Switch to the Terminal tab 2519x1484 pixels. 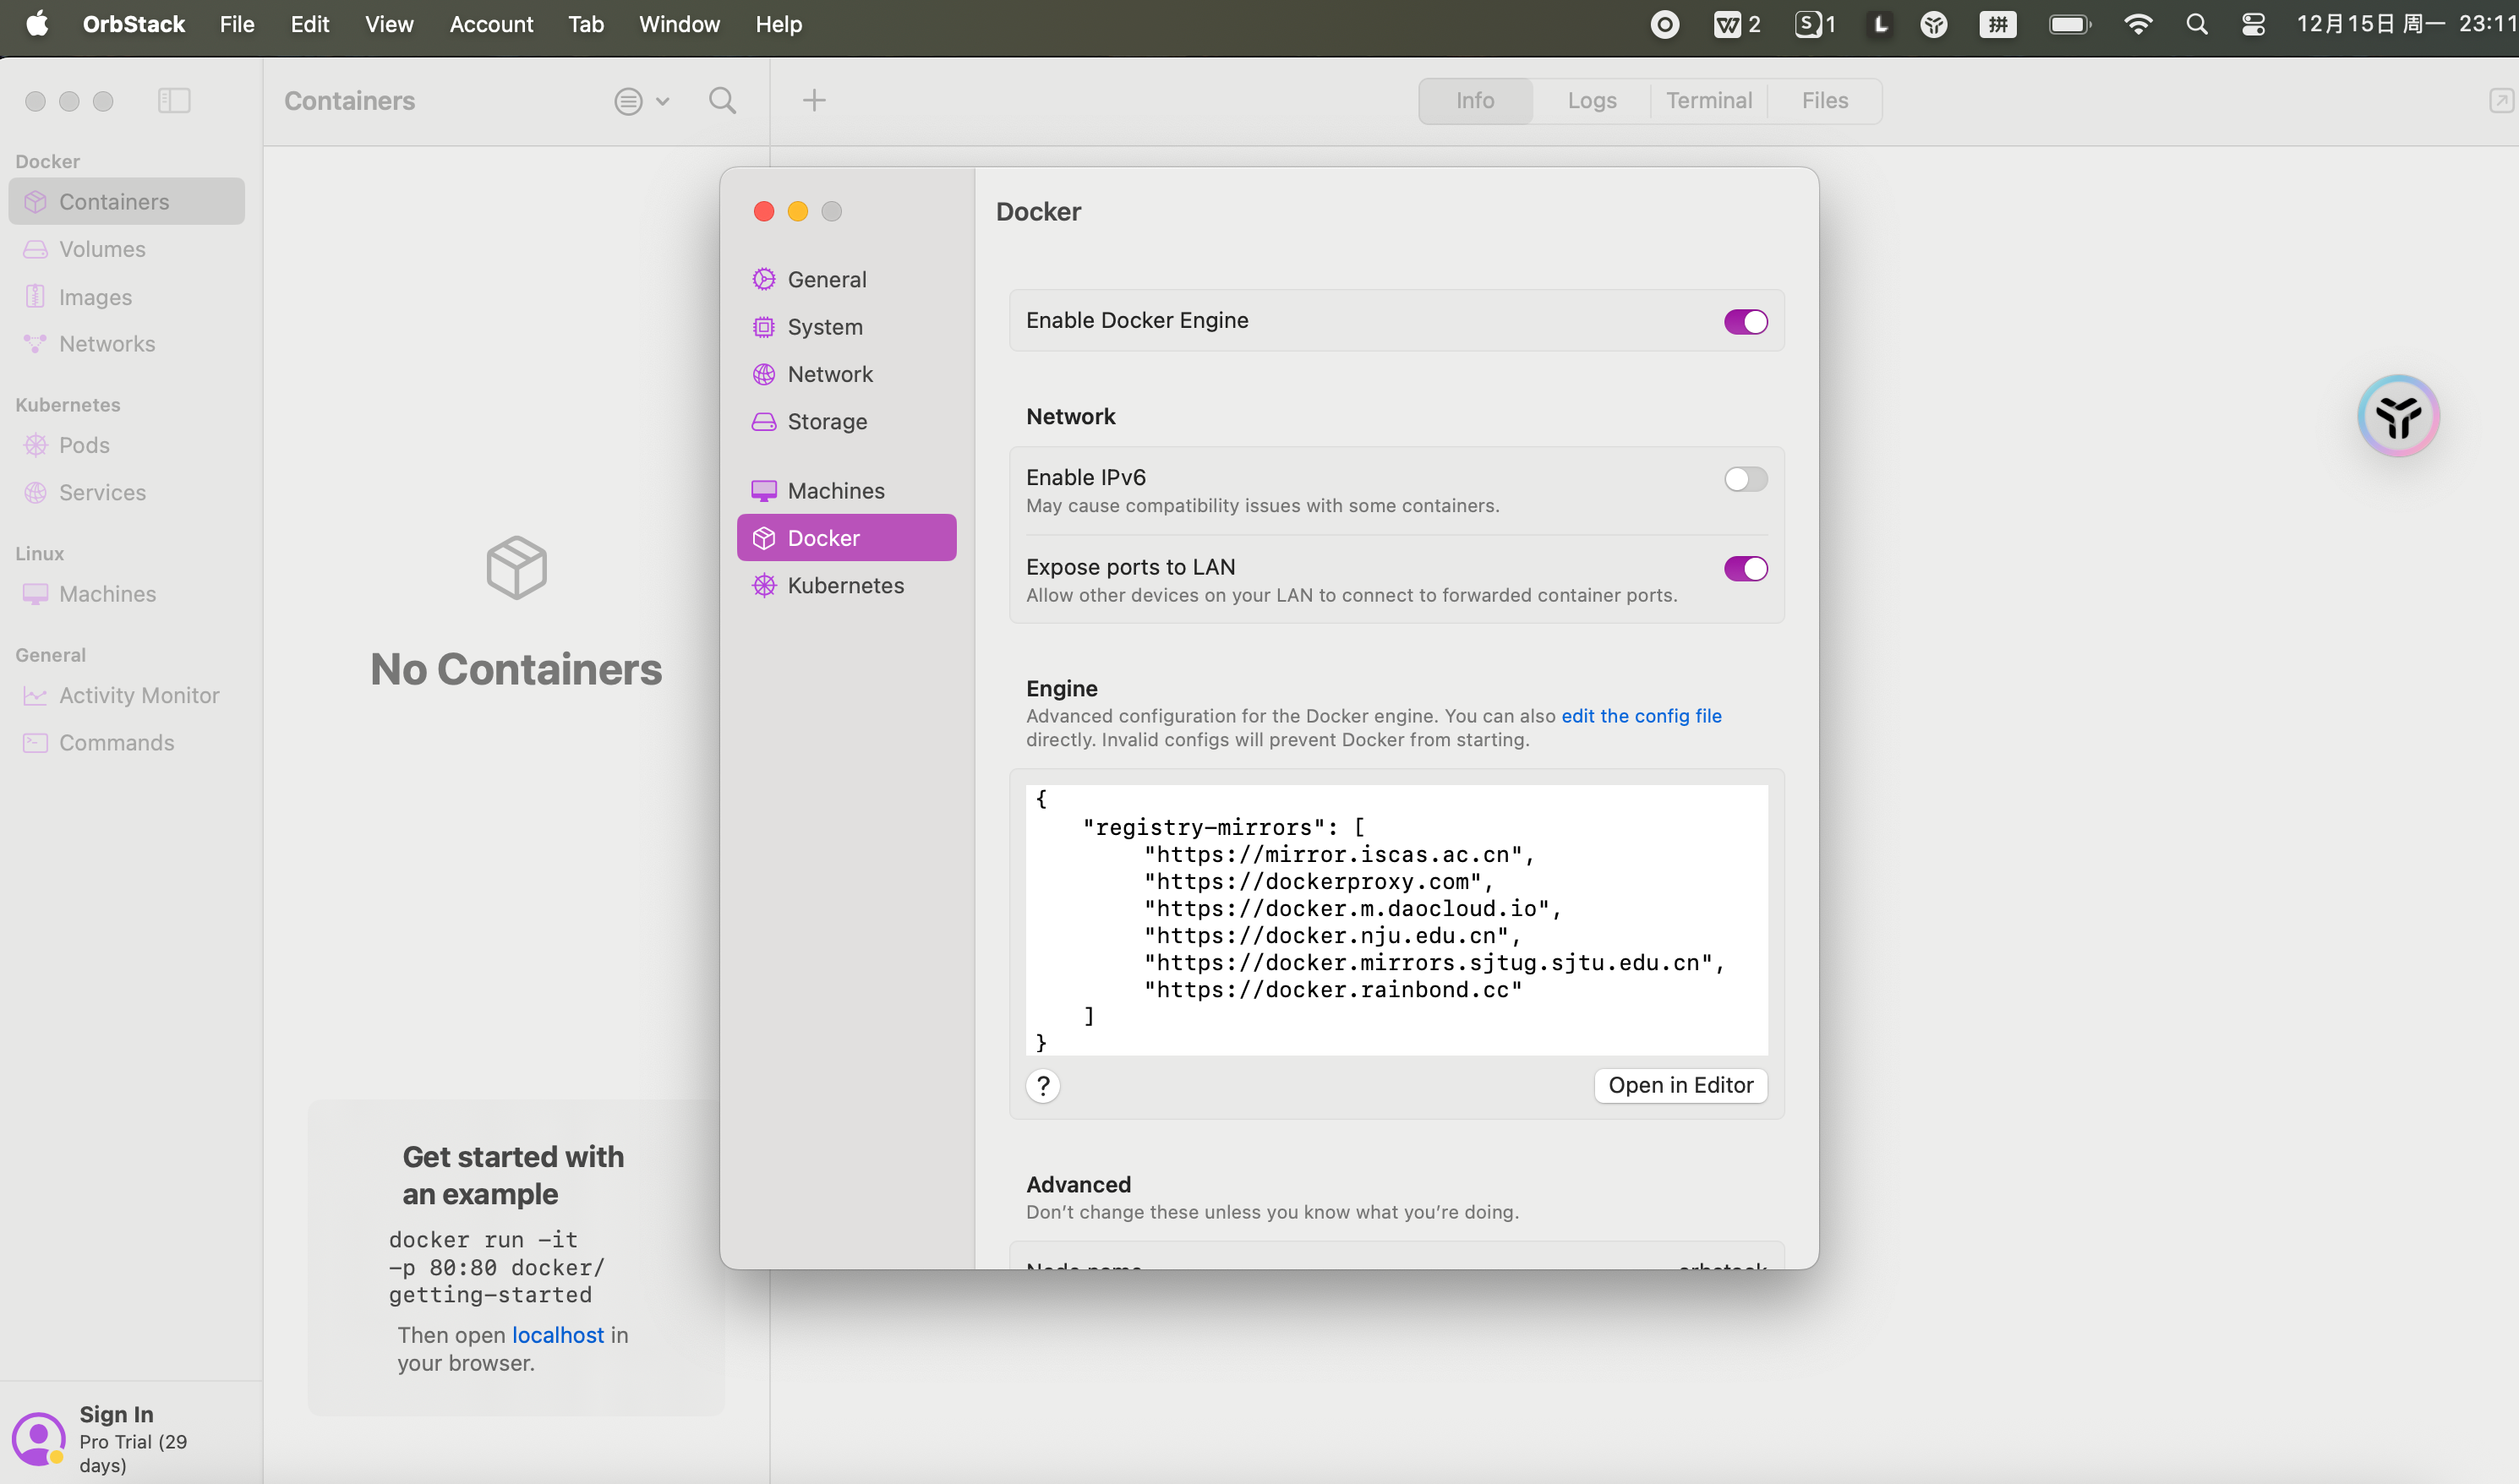pos(1709,101)
